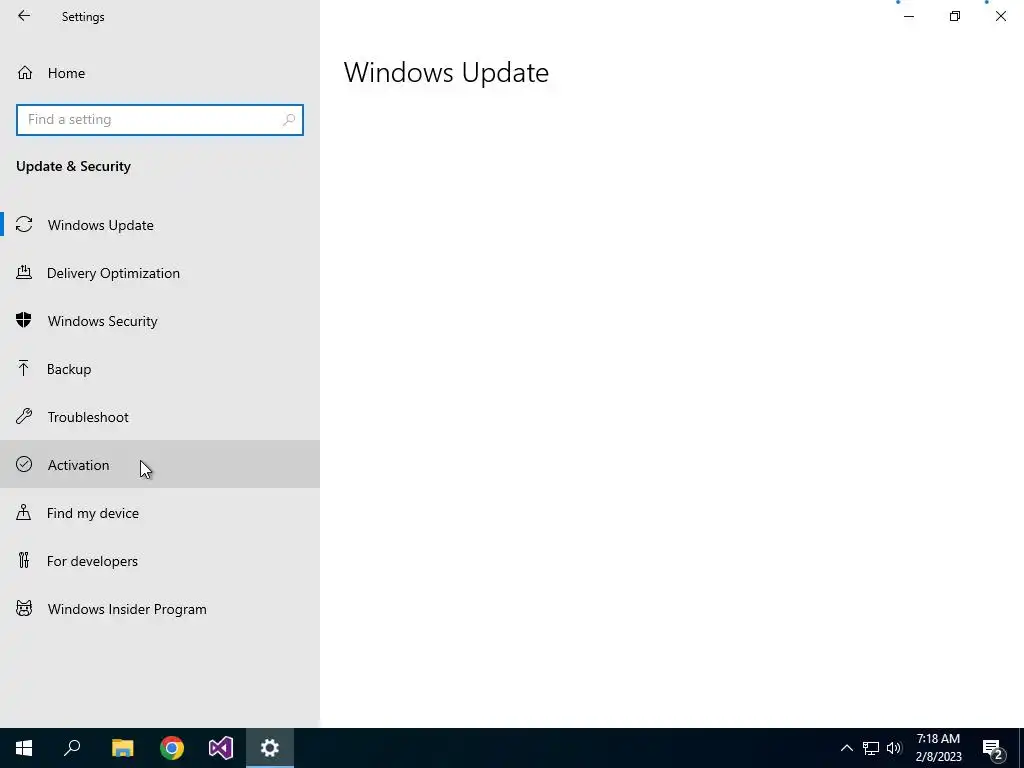The height and width of the screenshot is (768, 1024).
Task: Click the Settings gear on the taskbar
Action: tap(270, 748)
